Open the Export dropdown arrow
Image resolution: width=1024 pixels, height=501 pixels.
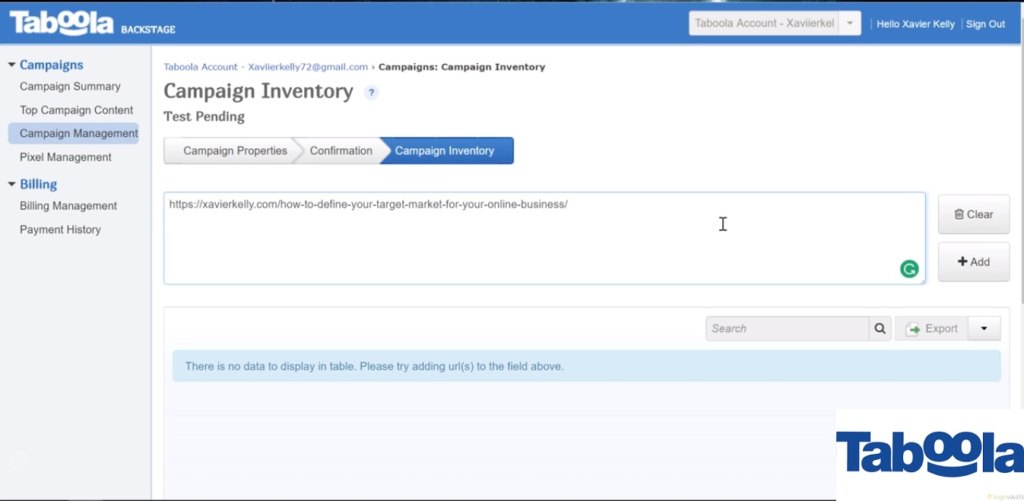[984, 328]
